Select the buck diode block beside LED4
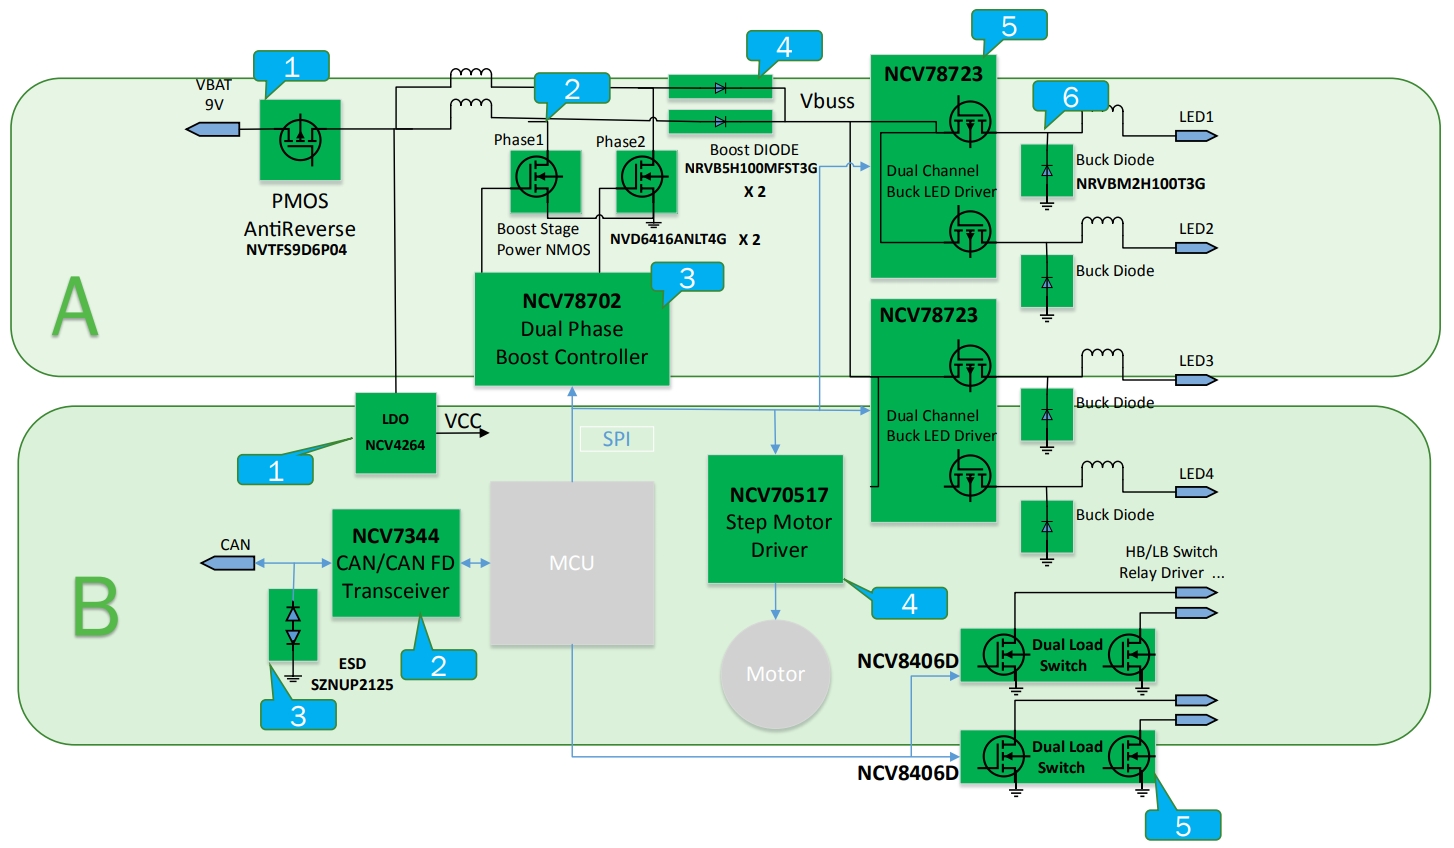The width and height of the screenshot is (1454, 848). pos(1047,526)
